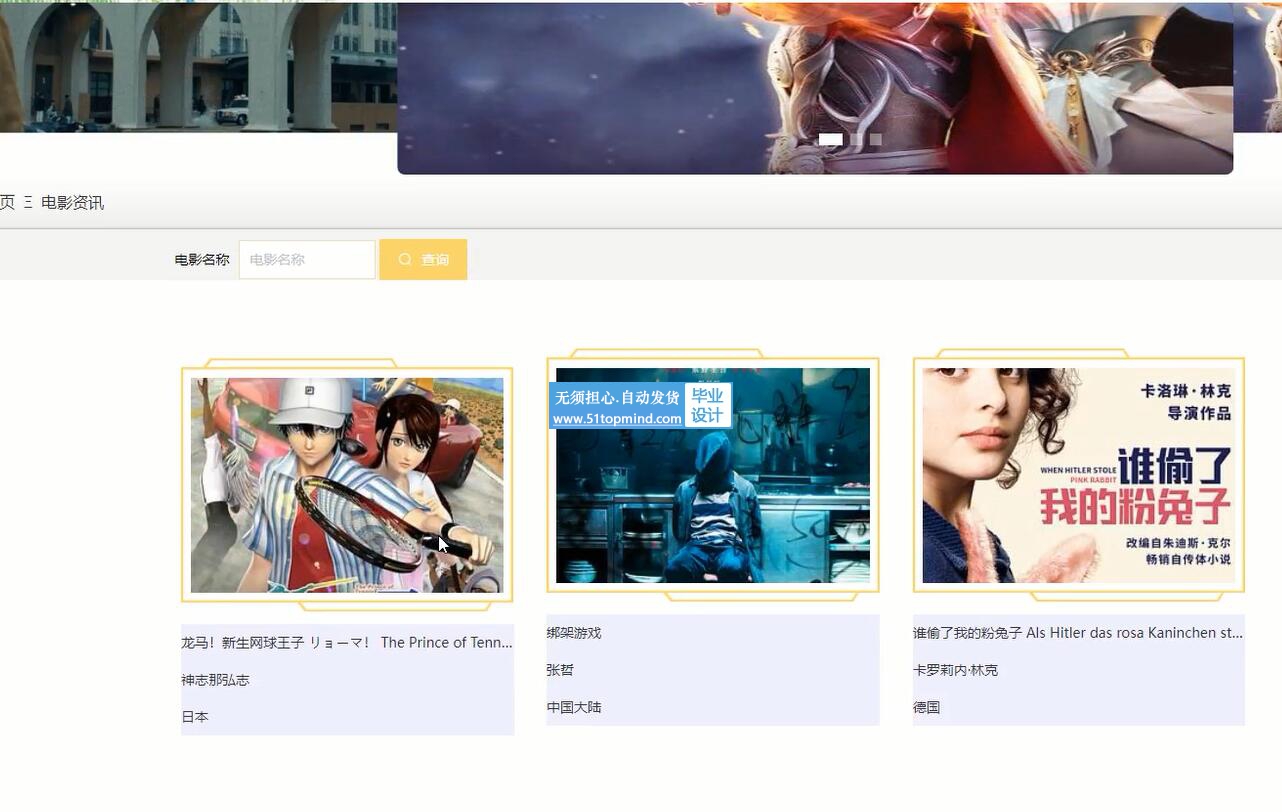
Task: Click the region text 德国
Action: click(926, 707)
